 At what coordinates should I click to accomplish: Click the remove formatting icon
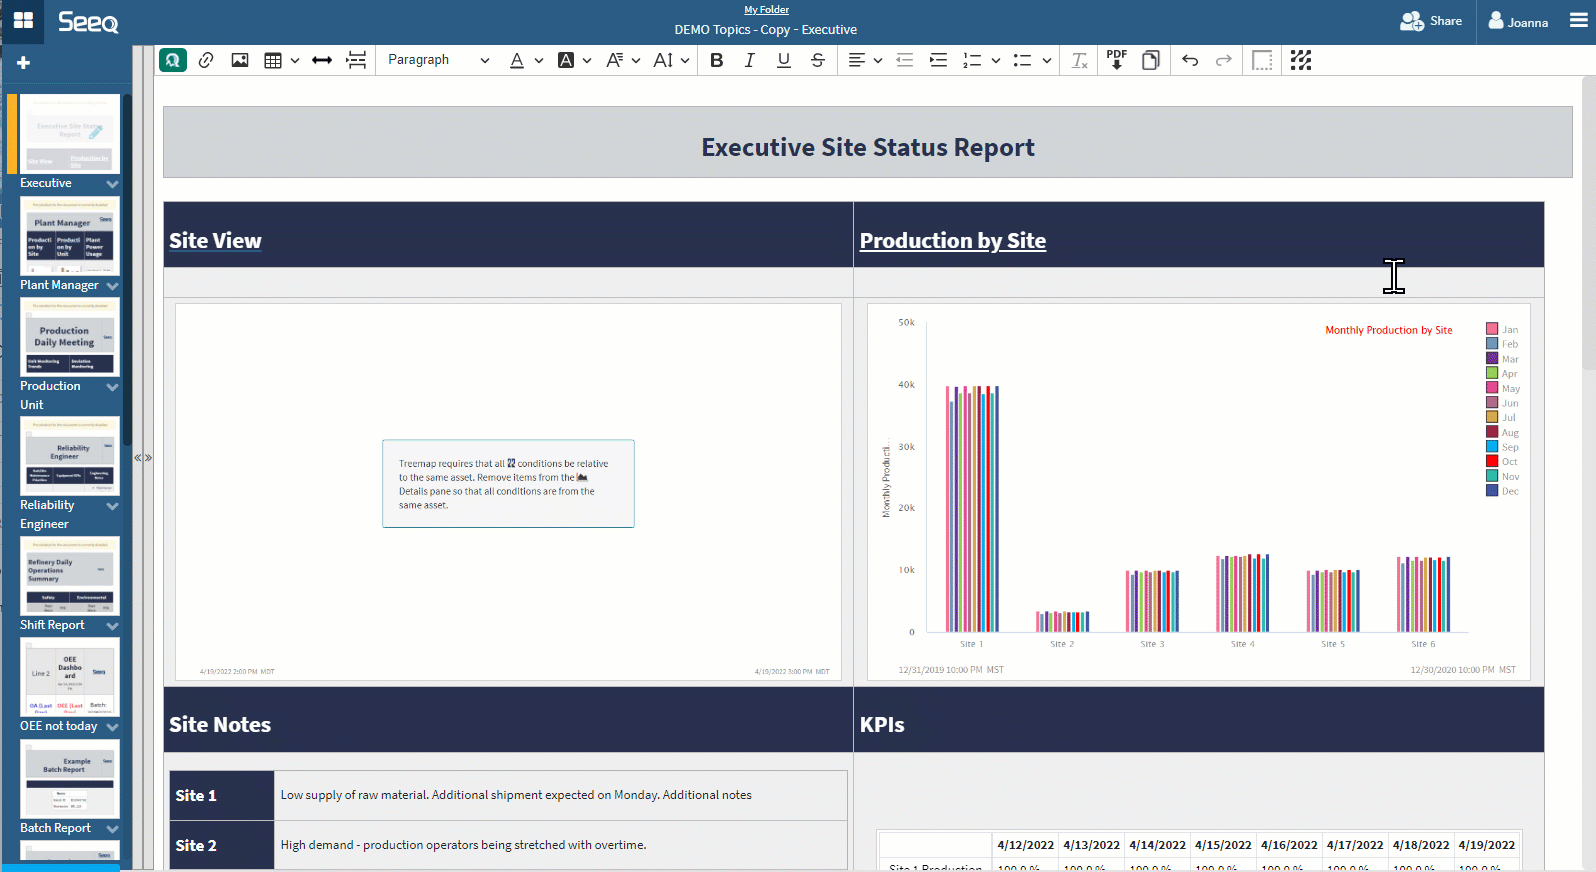point(1080,60)
